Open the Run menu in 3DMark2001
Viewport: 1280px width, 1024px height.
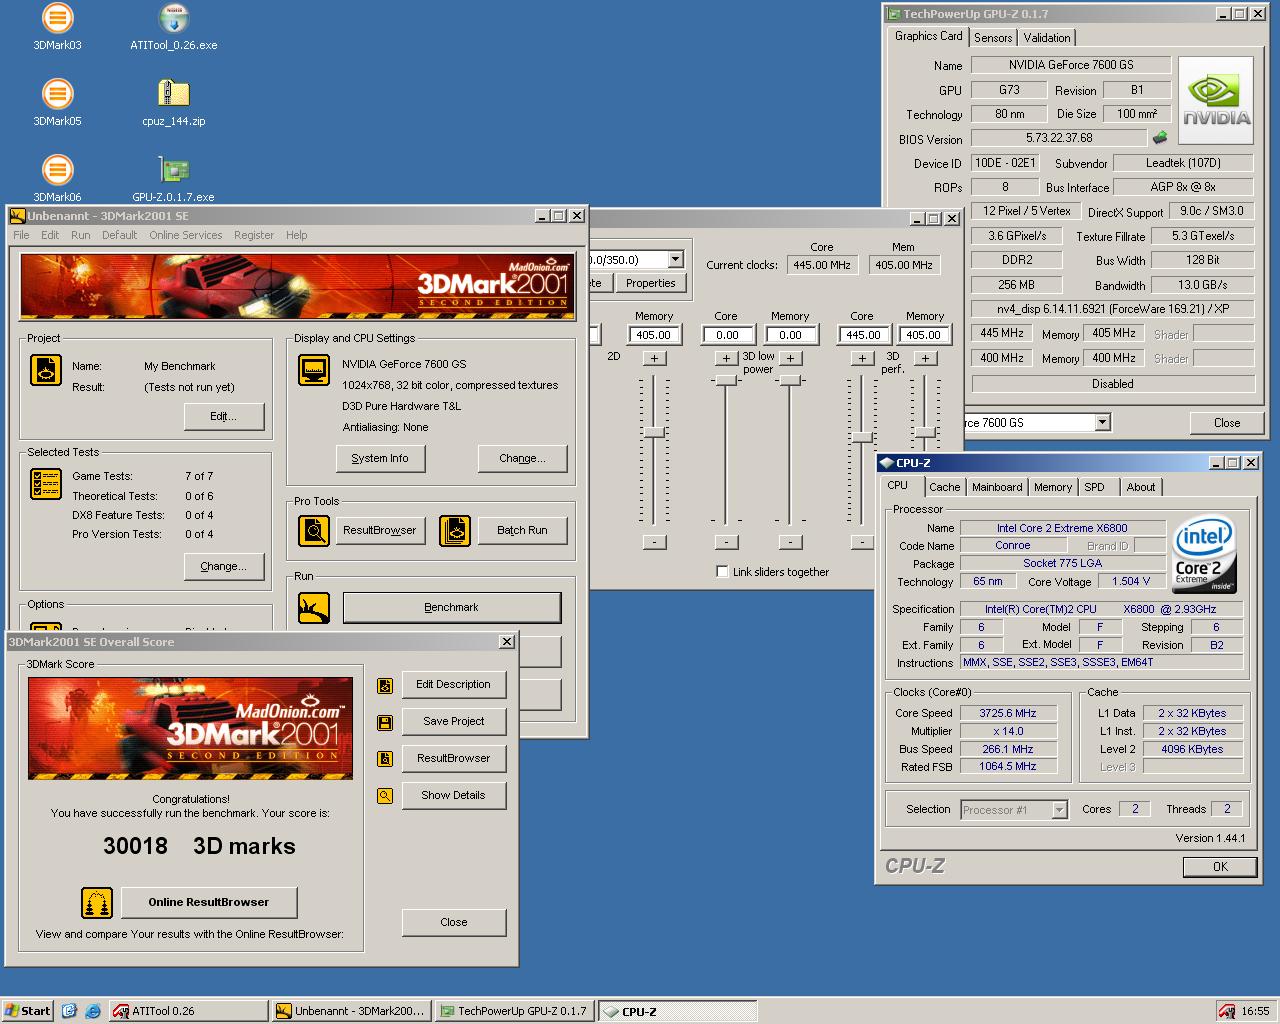coord(81,235)
